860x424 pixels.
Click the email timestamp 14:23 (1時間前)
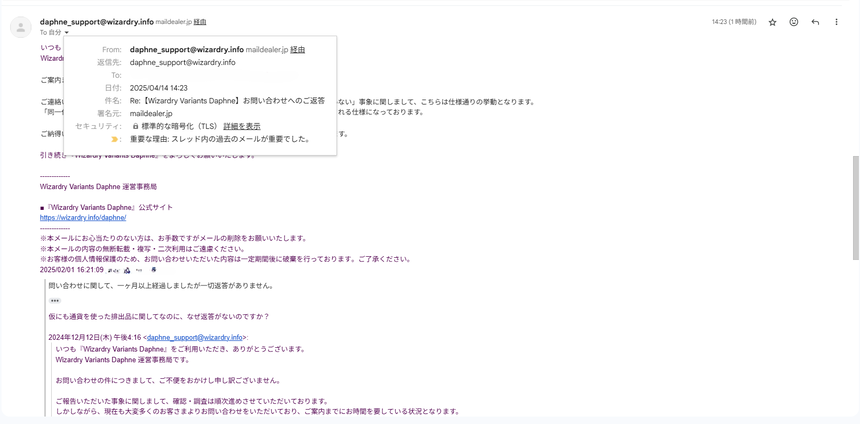[x=734, y=22]
